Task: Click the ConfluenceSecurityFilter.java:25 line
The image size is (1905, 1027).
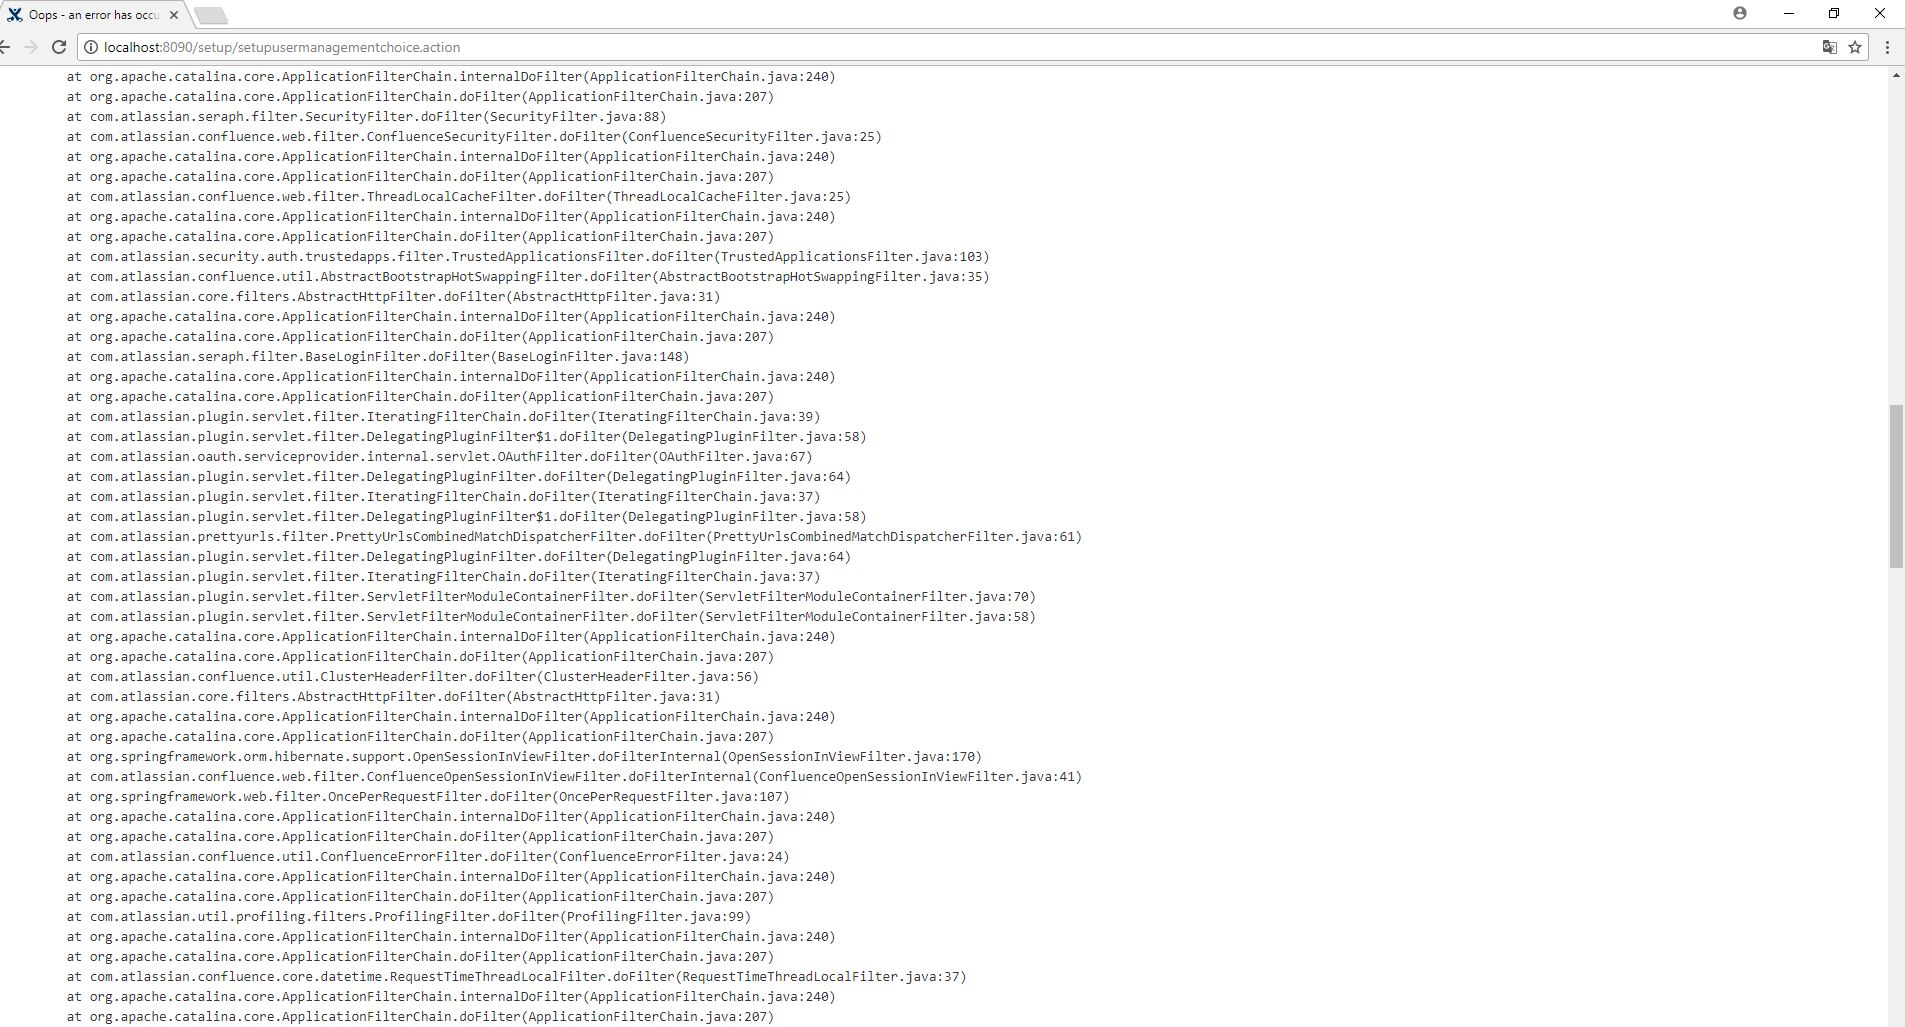Action: [474, 137]
